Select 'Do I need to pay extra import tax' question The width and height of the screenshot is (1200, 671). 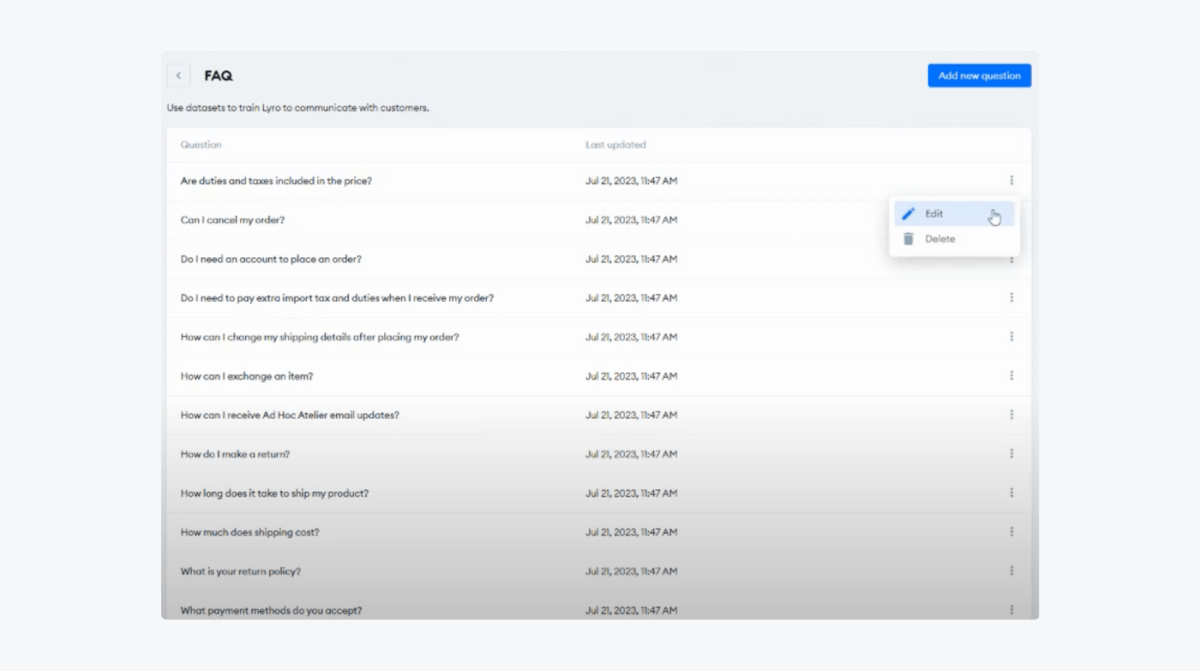click(335, 297)
